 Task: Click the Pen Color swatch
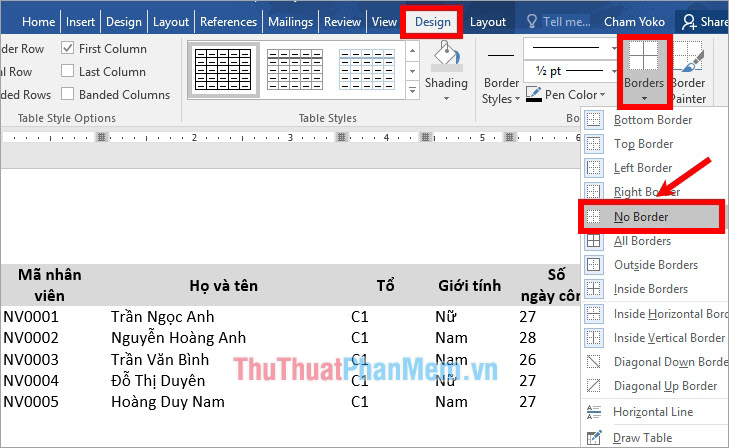coord(533,95)
